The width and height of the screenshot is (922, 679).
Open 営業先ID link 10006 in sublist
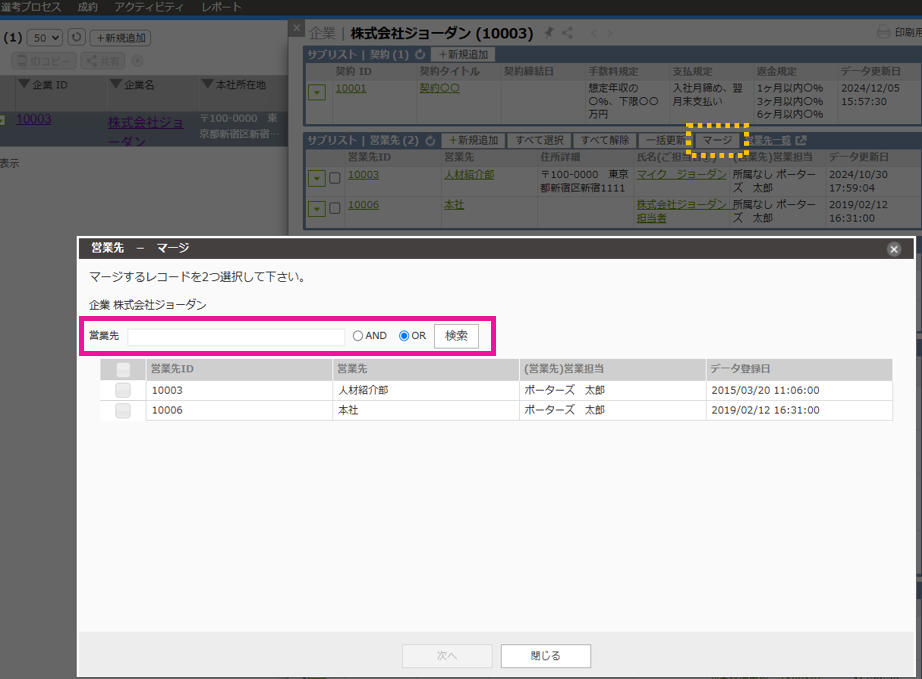pos(363,205)
